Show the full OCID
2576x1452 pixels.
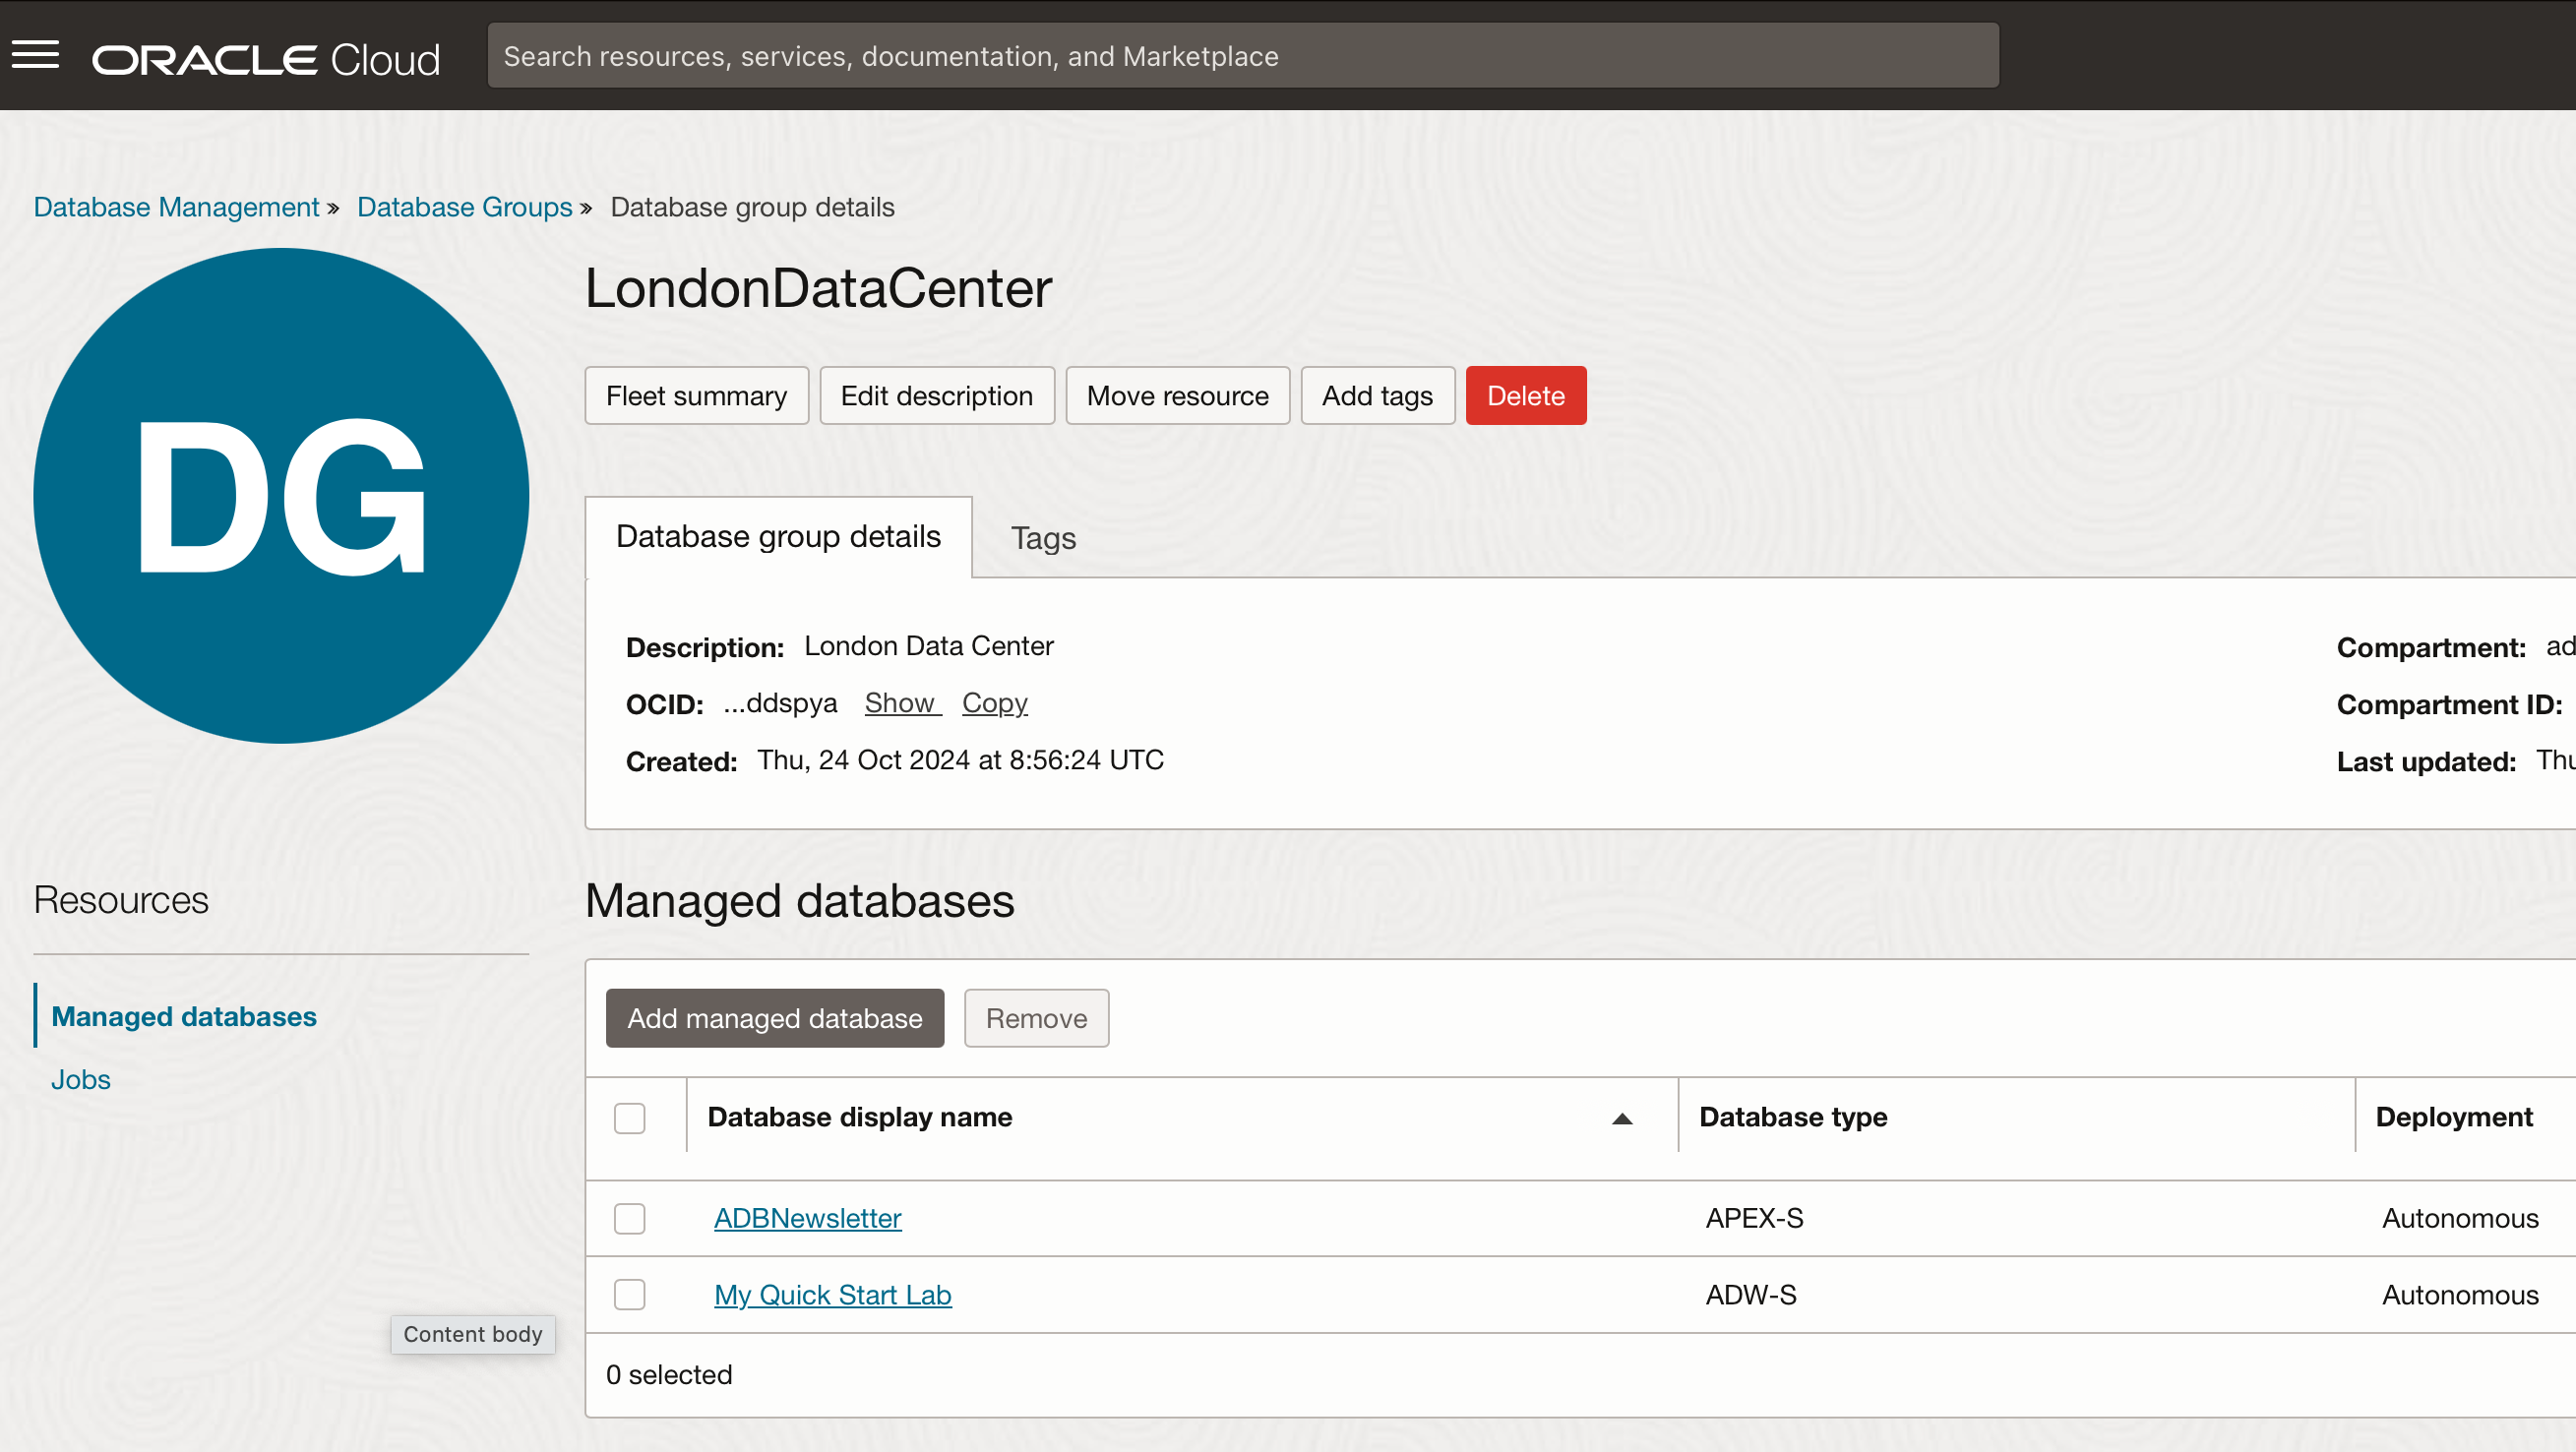(900, 703)
